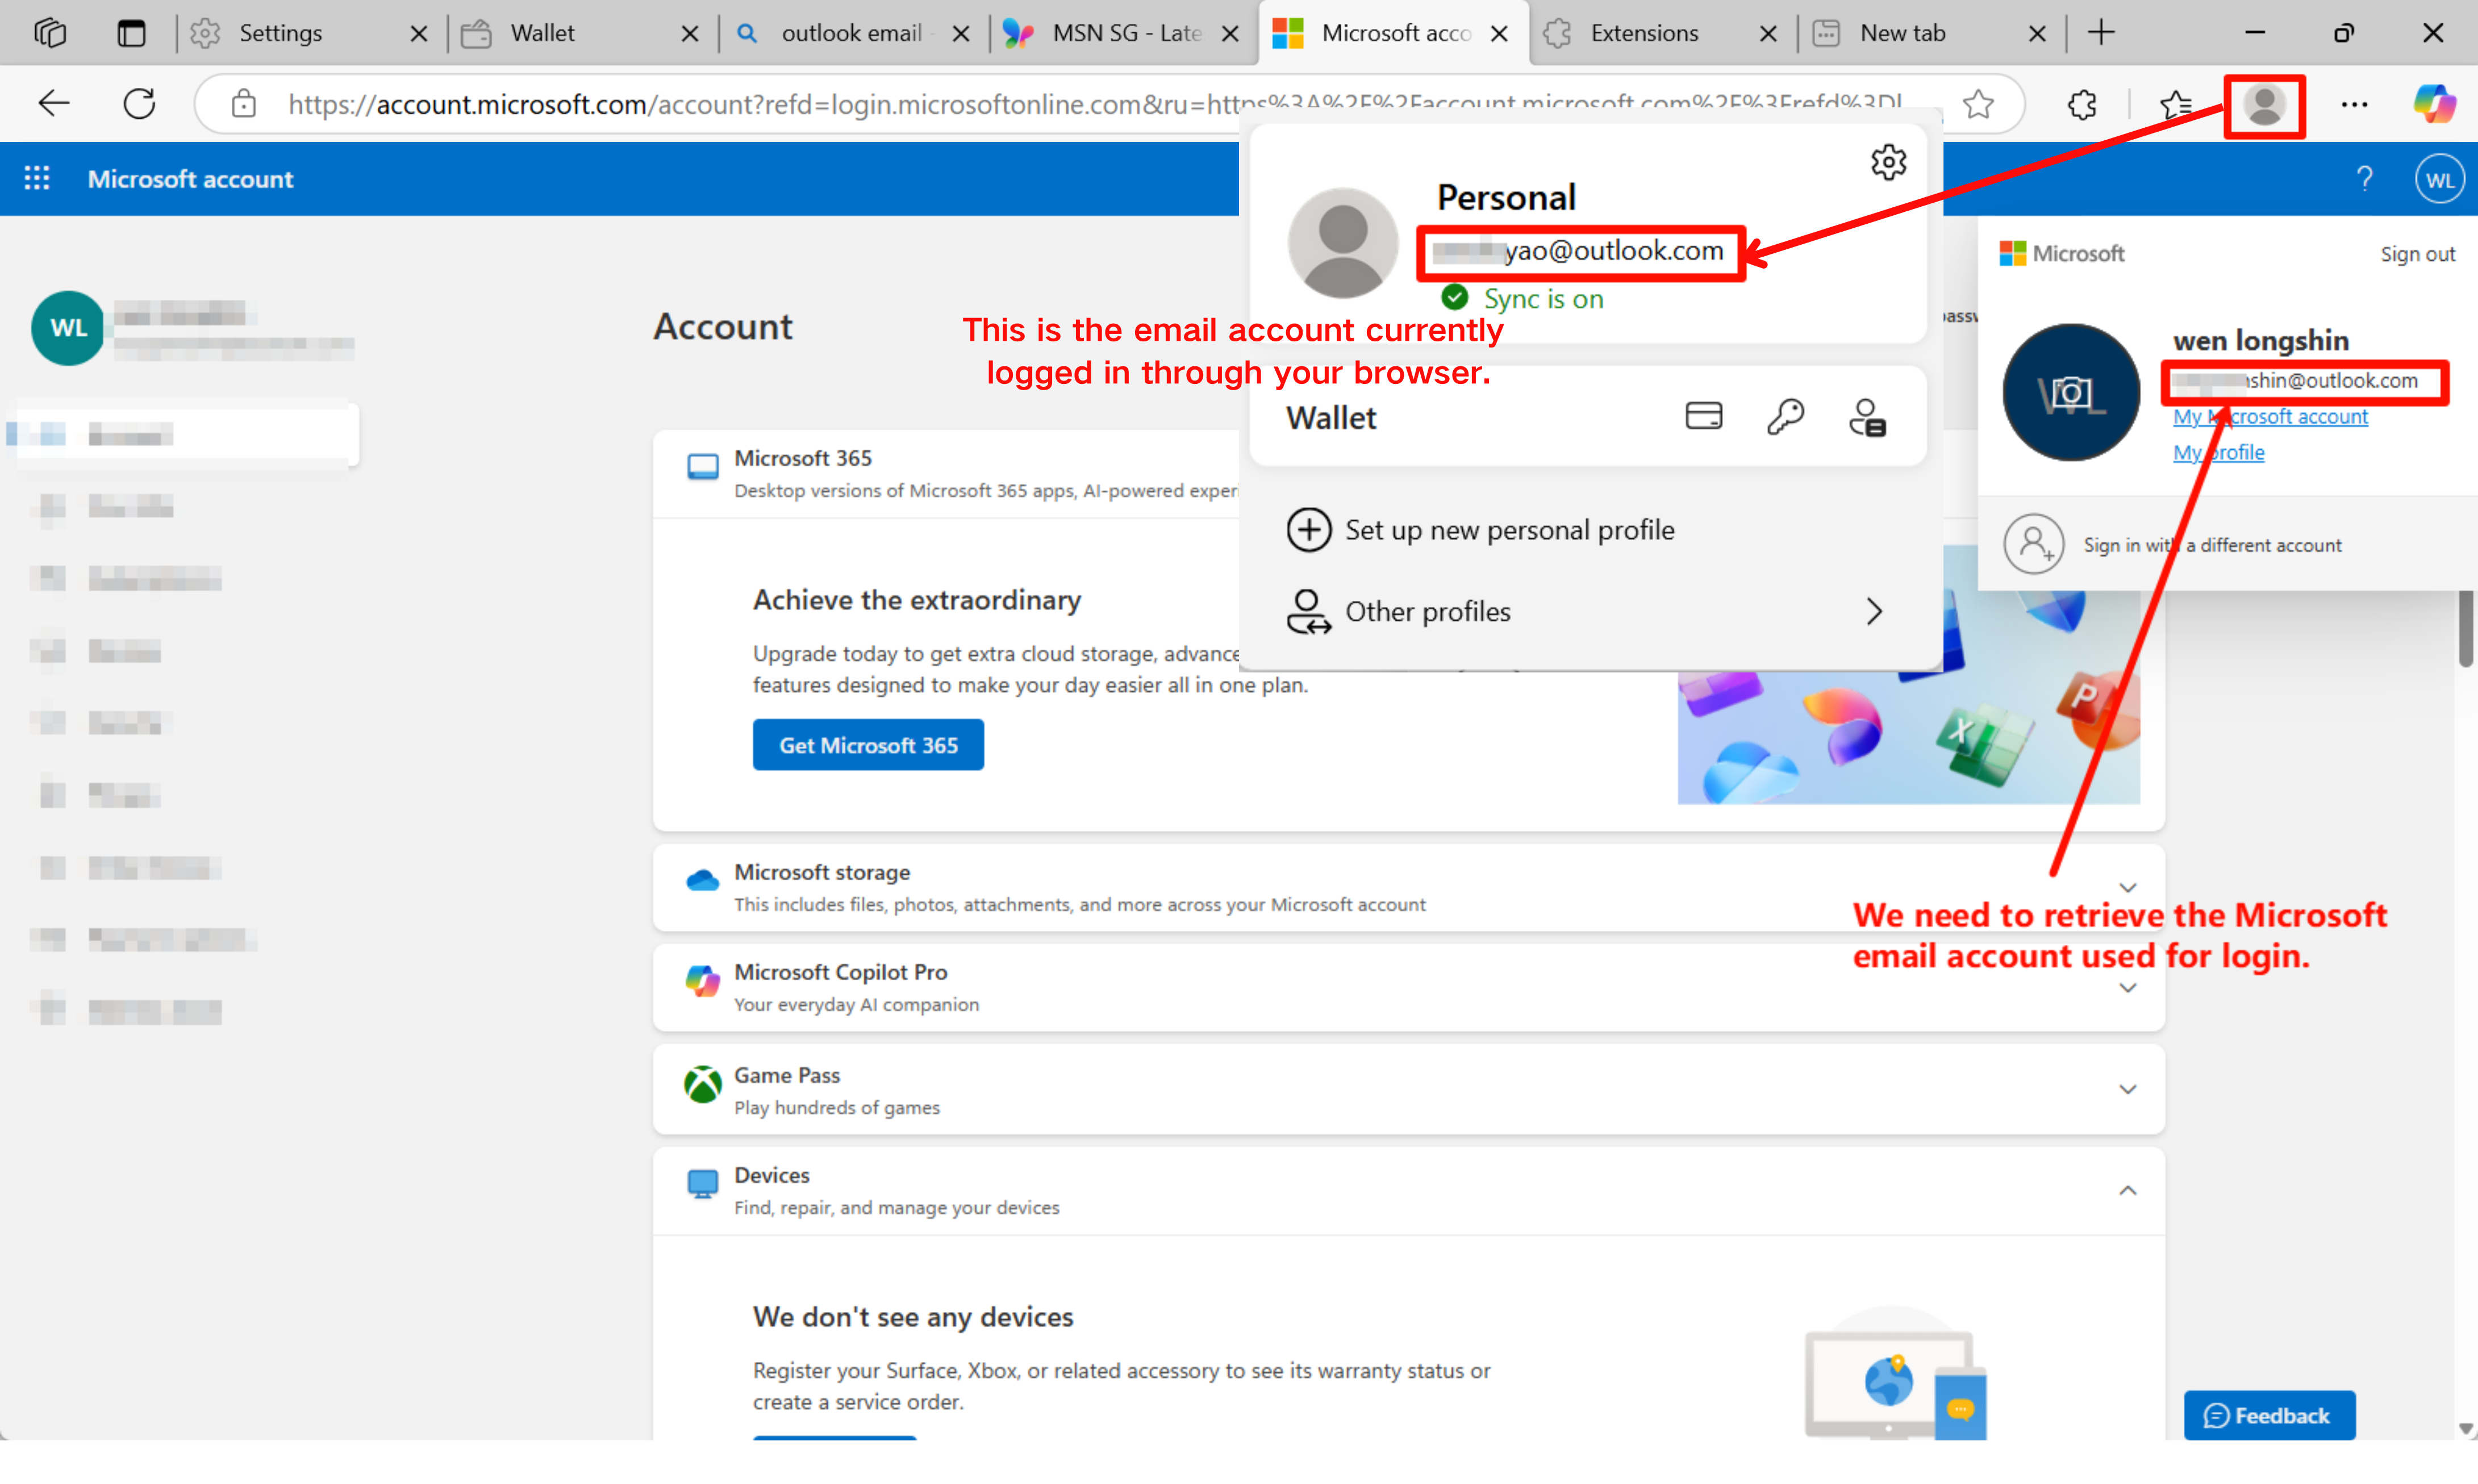Open the Extensions puzzle icon in toolbar
The width and height of the screenshot is (2478, 1484).
2082,104
